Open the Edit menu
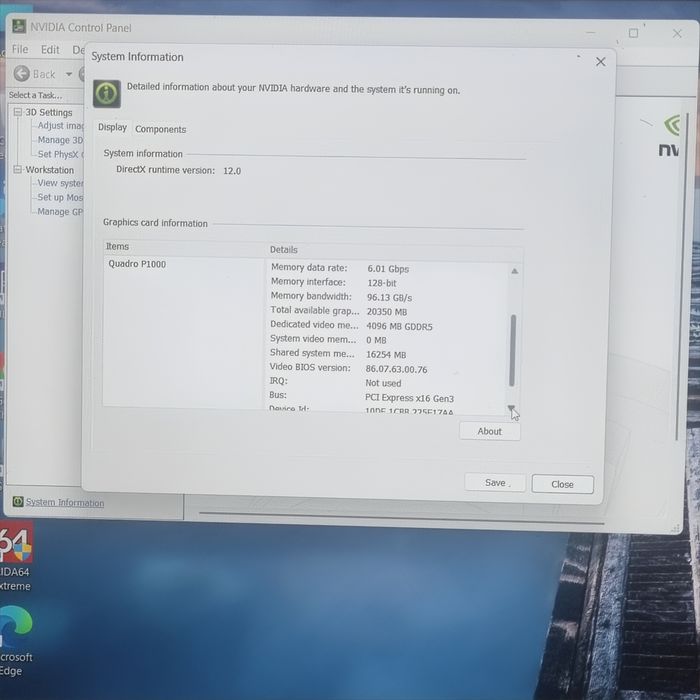The width and height of the screenshot is (700, 700). (x=50, y=50)
